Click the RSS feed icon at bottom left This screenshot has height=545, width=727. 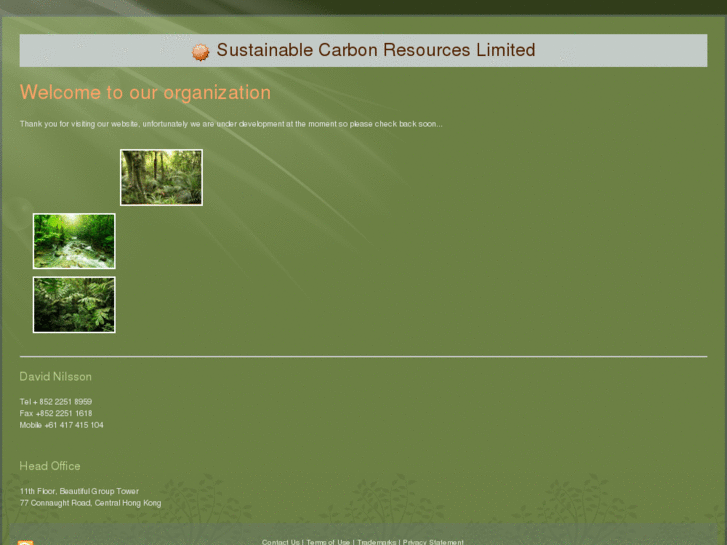[x=26, y=542]
